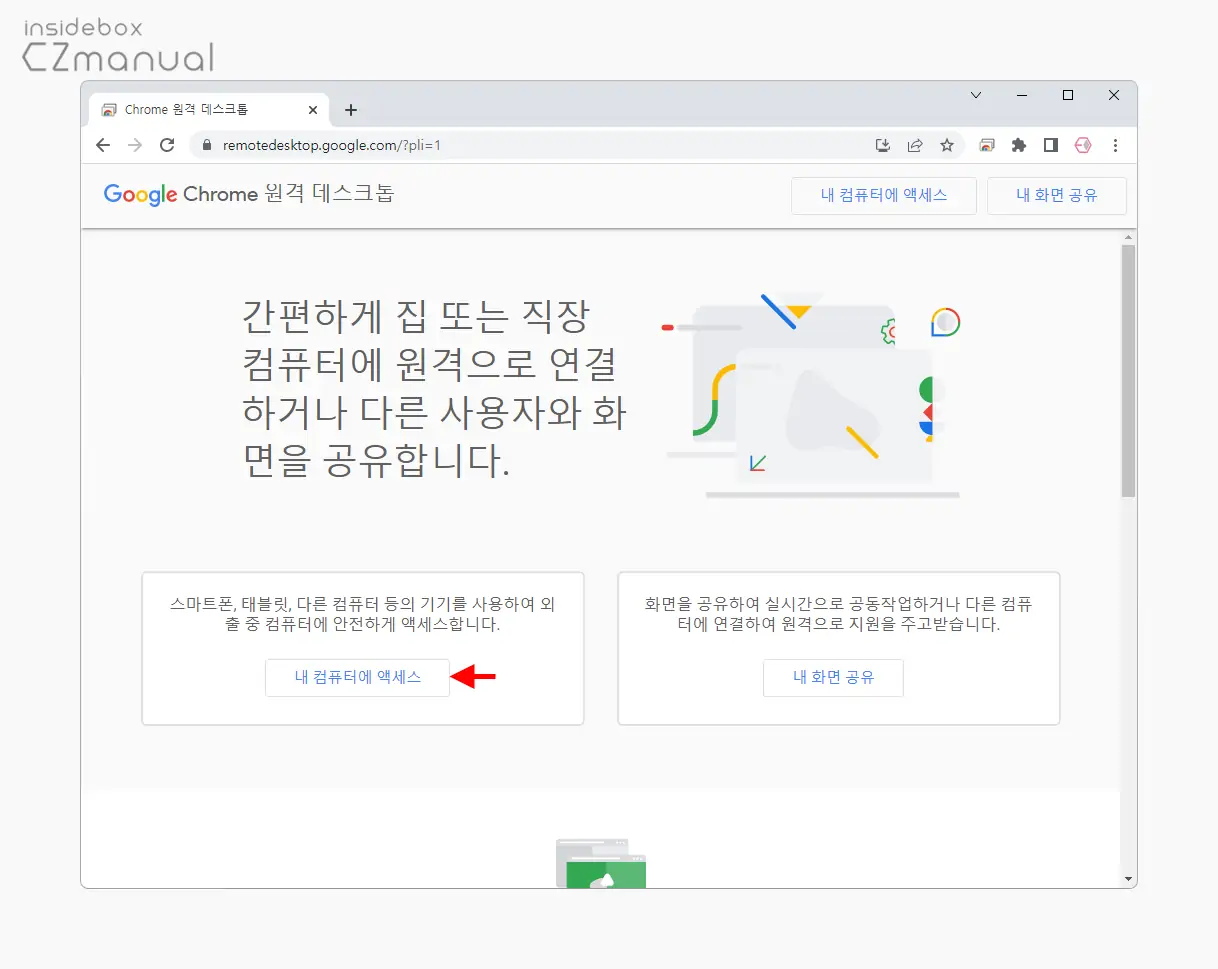Viewport: 1218px width, 969px height.
Task: Reload the page with refresh icon
Action: (x=167, y=145)
